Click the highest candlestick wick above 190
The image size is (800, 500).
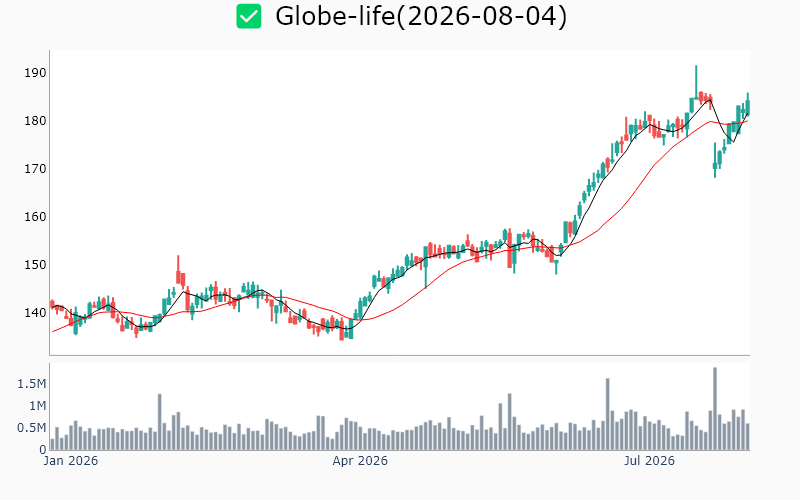tap(696, 82)
